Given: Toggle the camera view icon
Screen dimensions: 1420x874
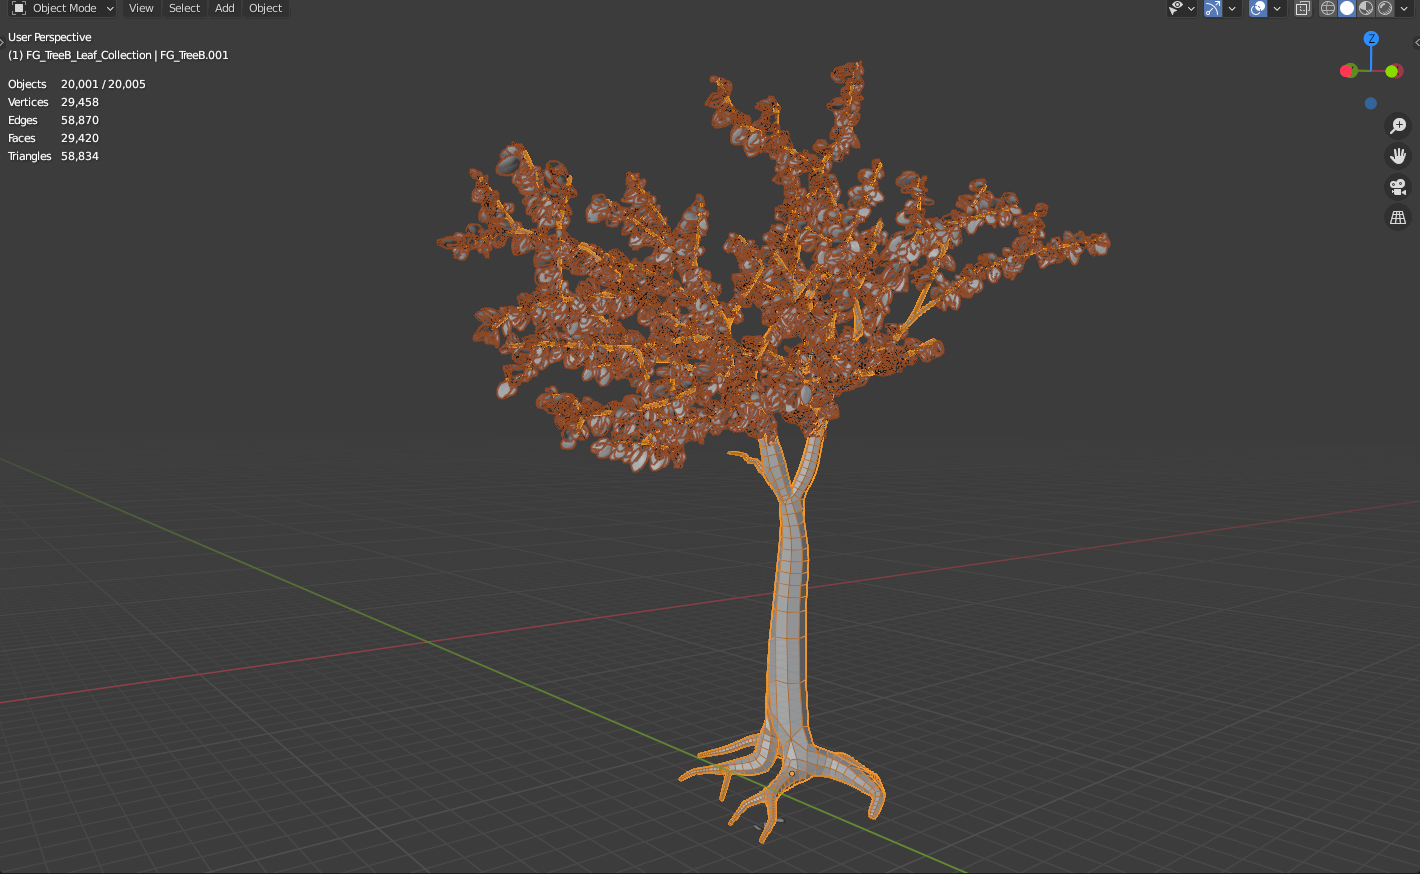Looking at the screenshot, I should pos(1398,187).
